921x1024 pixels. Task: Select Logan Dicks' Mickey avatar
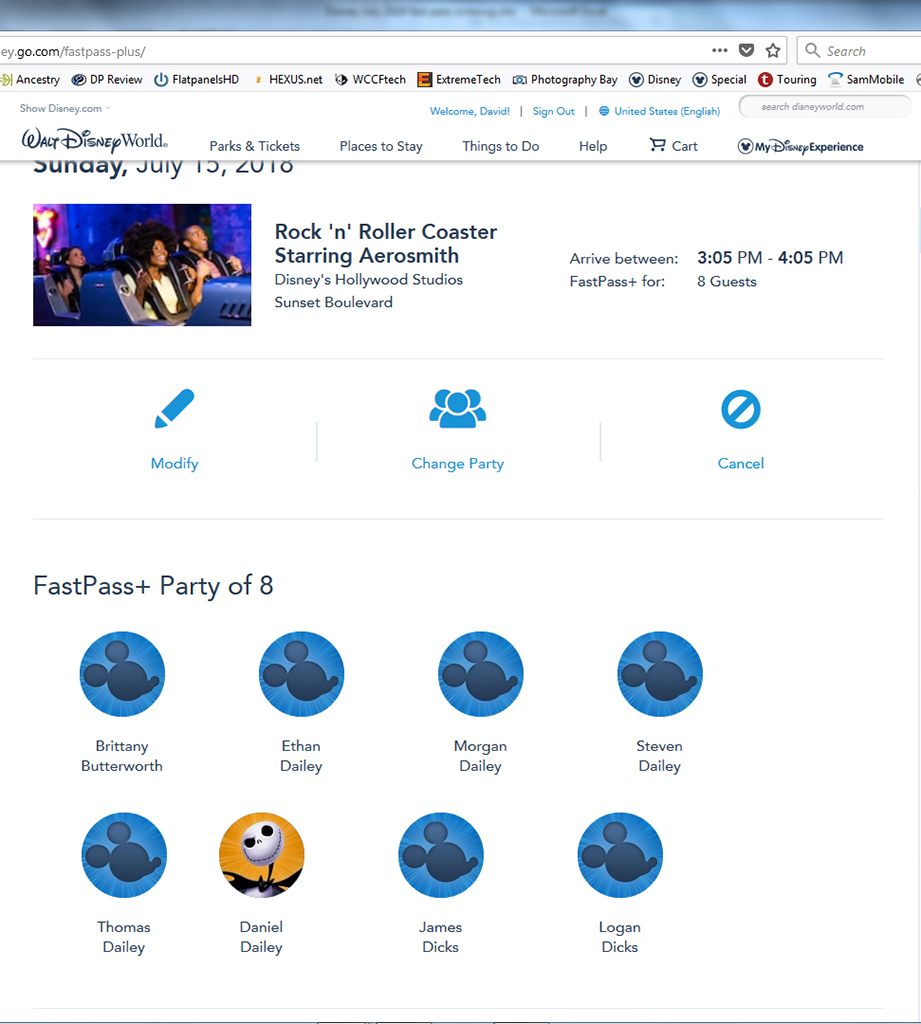click(x=620, y=855)
